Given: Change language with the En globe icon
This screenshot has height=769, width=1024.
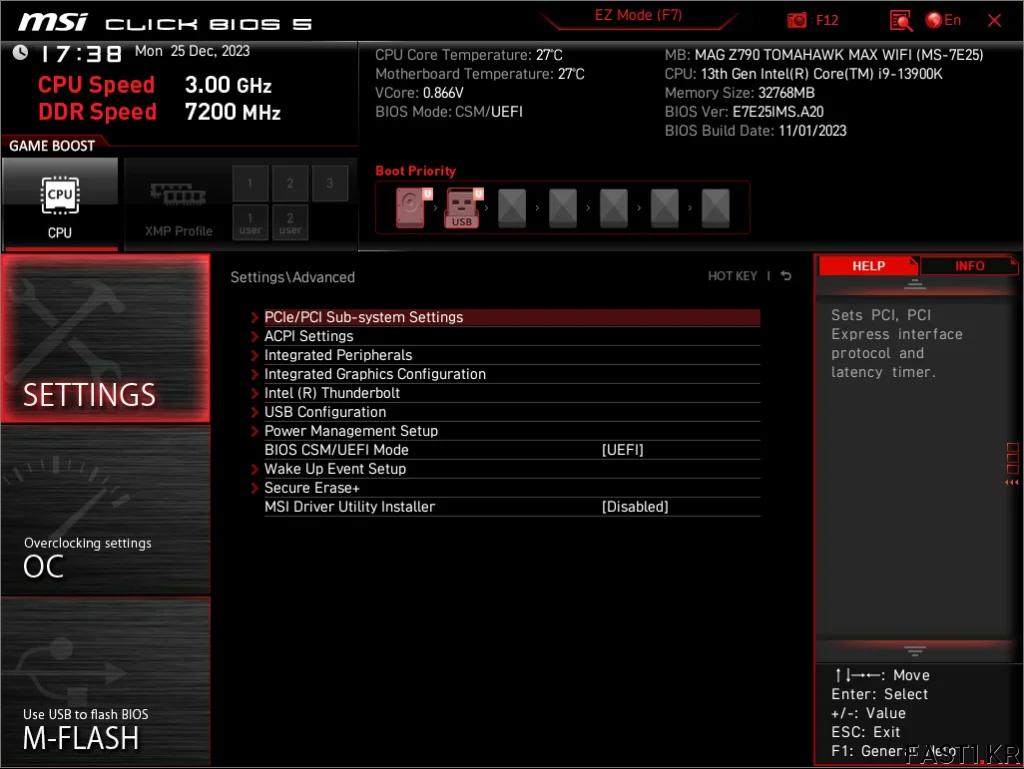Looking at the screenshot, I should (943, 20).
